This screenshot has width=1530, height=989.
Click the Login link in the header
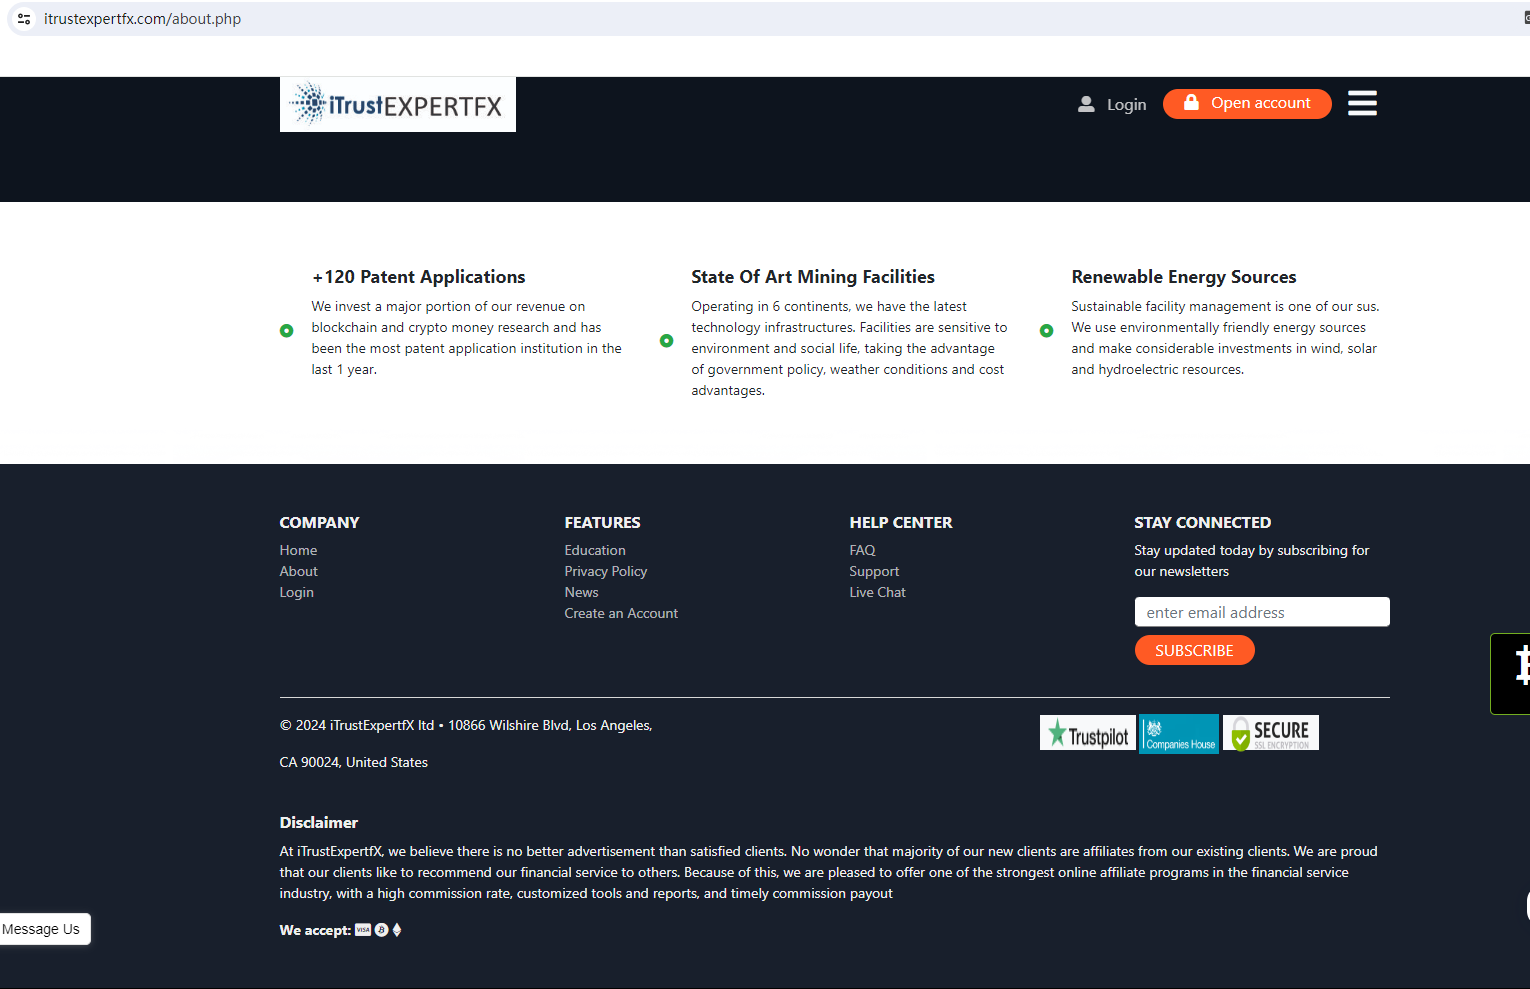pyautogui.click(x=1126, y=104)
